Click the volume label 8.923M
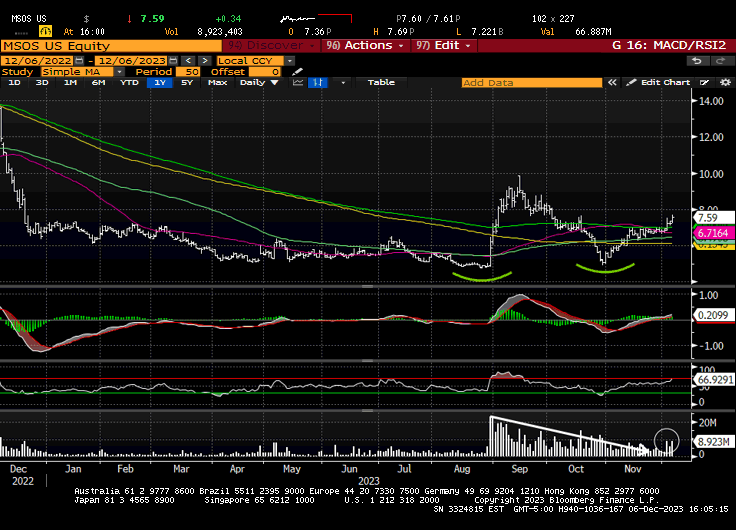Viewport: 736px width, 530px height. (x=713, y=442)
